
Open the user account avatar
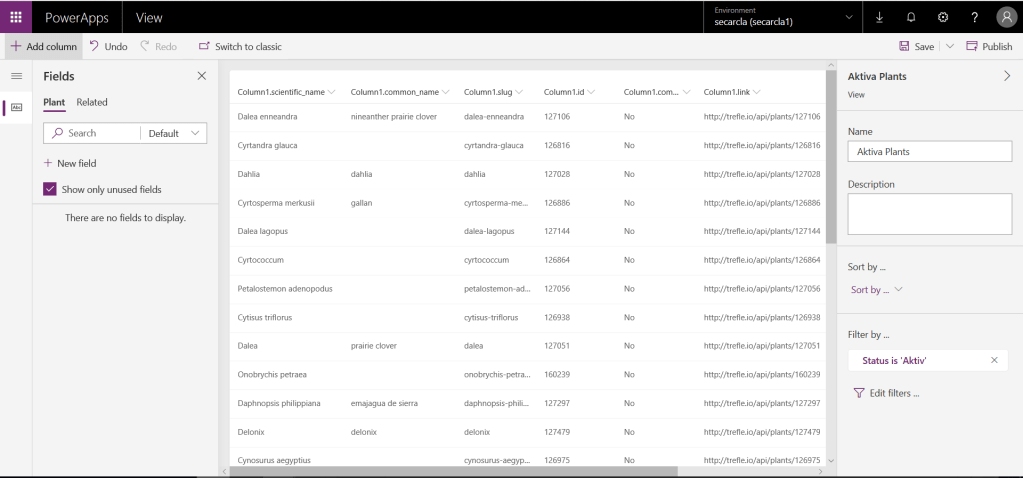point(1006,17)
